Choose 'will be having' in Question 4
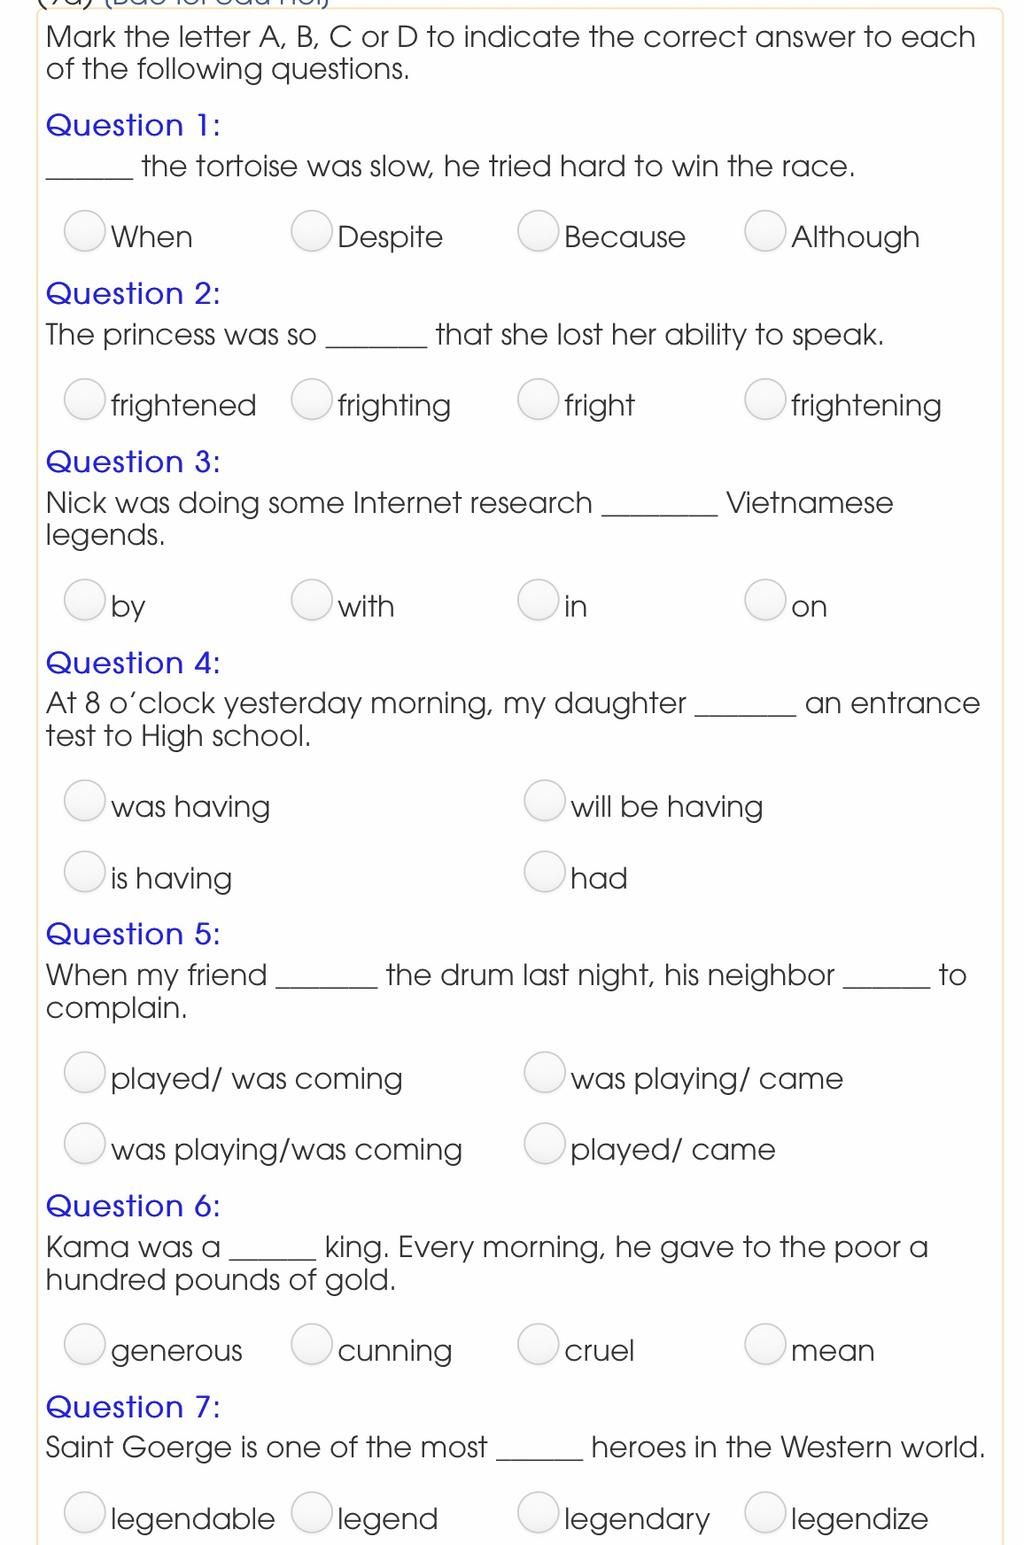Viewport: 1024px width, 1545px height. pyautogui.click(x=545, y=800)
